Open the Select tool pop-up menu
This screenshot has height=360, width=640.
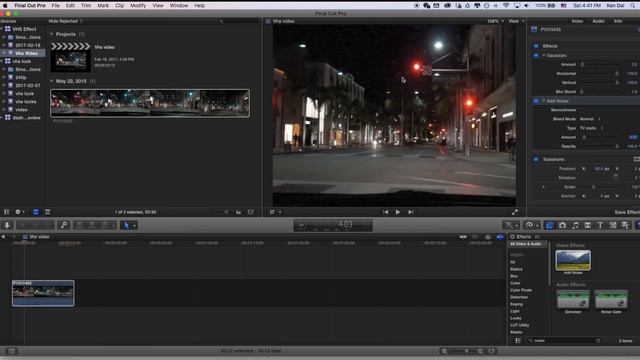click(128, 225)
